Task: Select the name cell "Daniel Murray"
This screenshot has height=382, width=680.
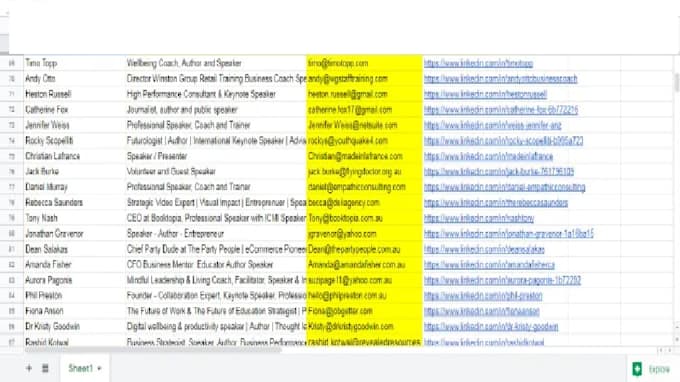Action: tap(74, 187)
